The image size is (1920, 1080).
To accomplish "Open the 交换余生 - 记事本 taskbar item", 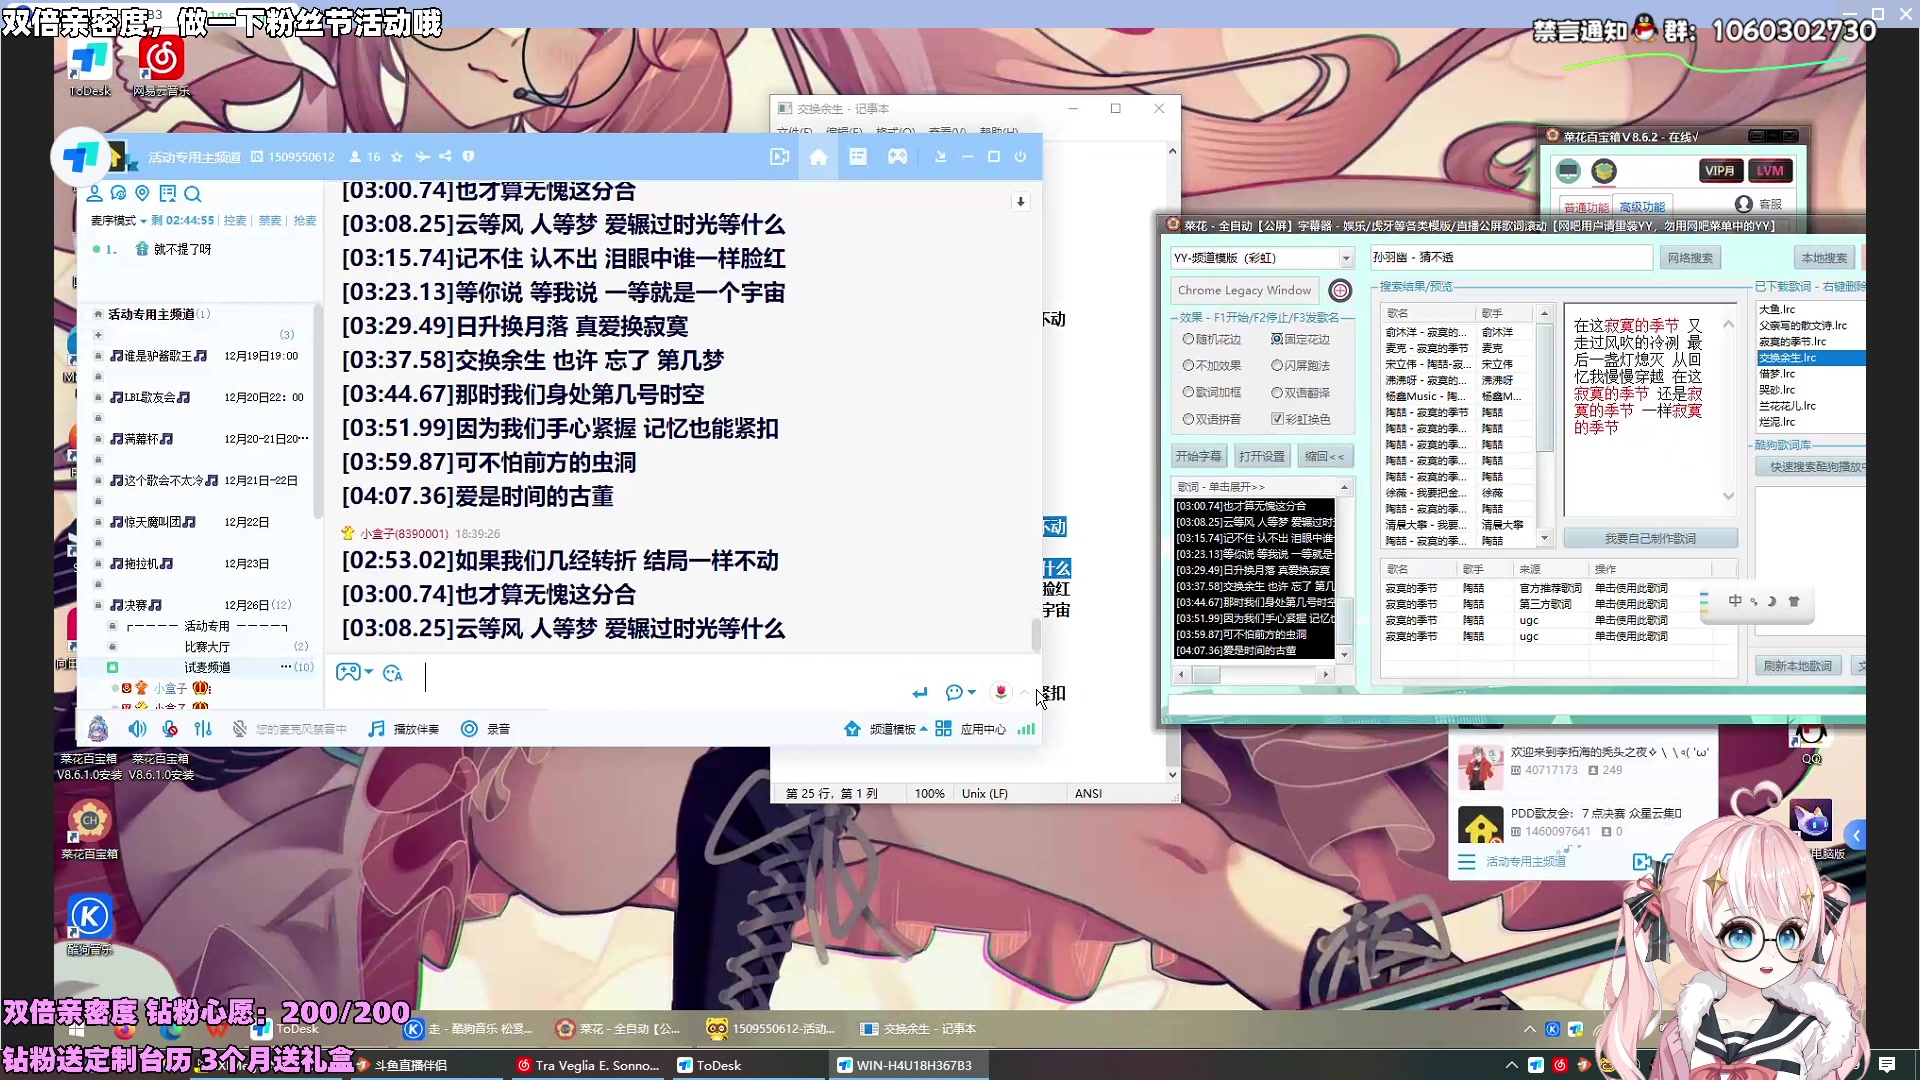I will click(x=920, y=1028).
